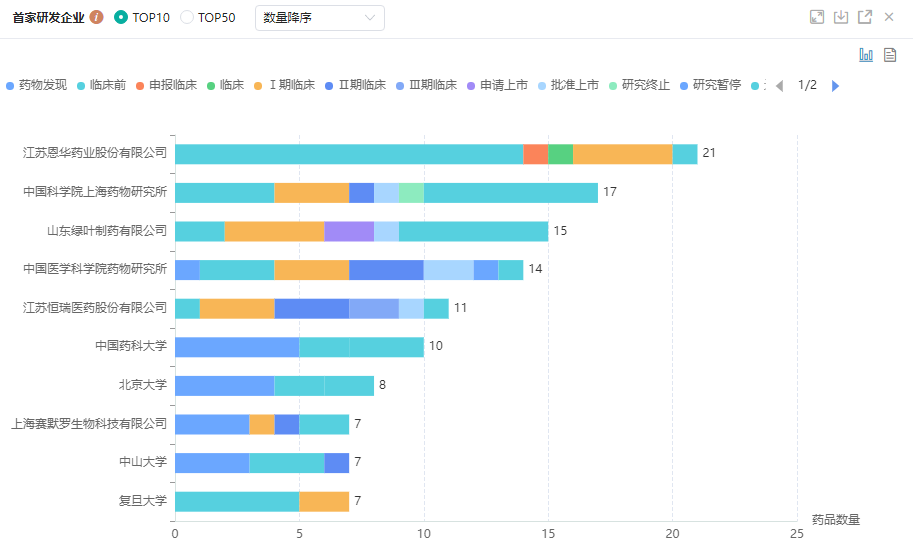Click 中国药科大学 axis label
The width and height of the screenshot is (913, 547).
click(x=131, y=346)
